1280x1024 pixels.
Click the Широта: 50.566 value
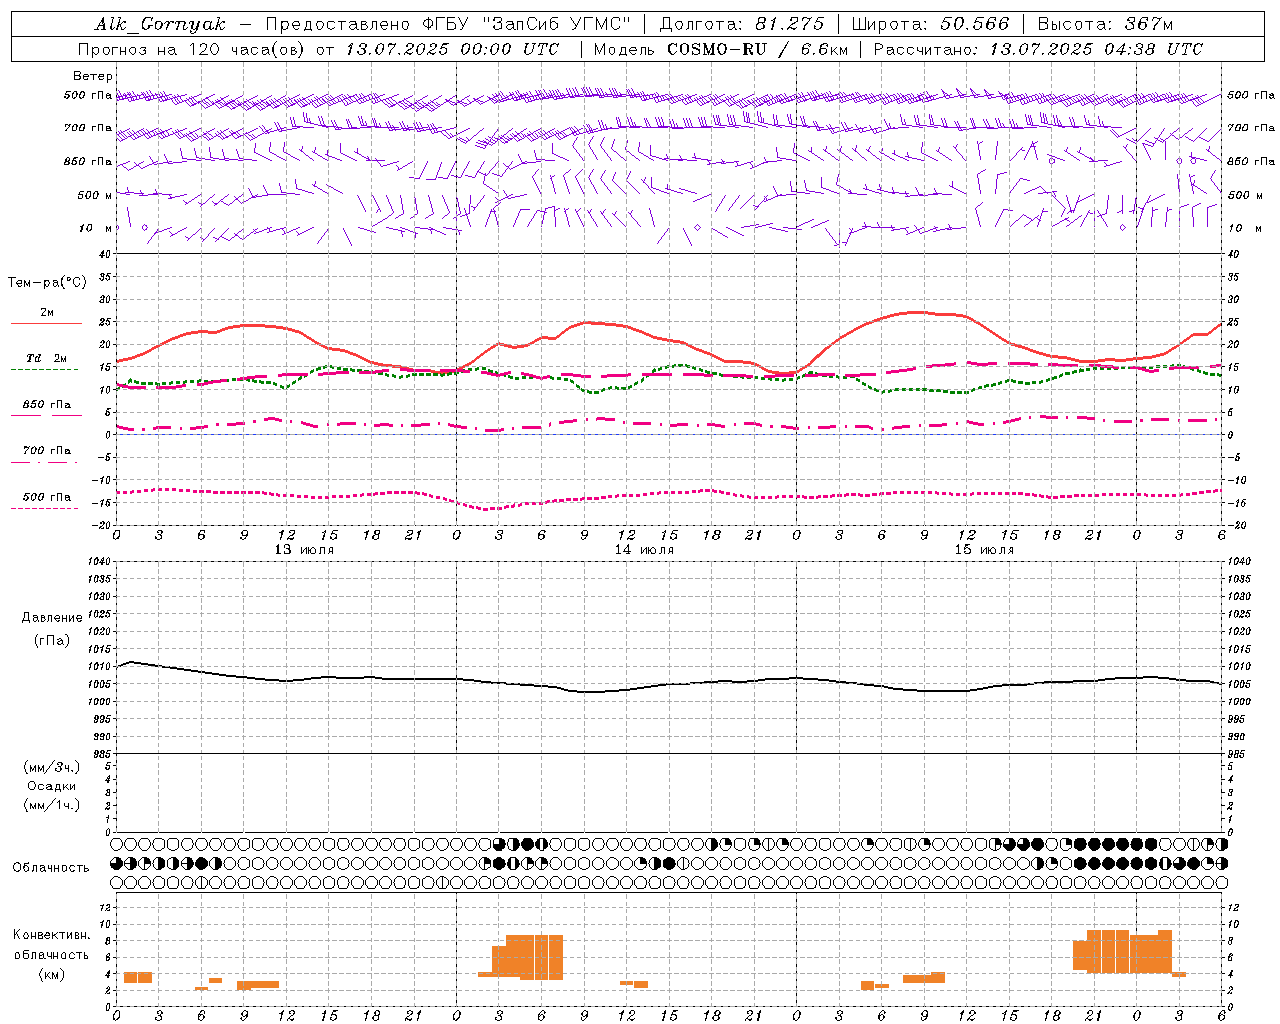931,24
